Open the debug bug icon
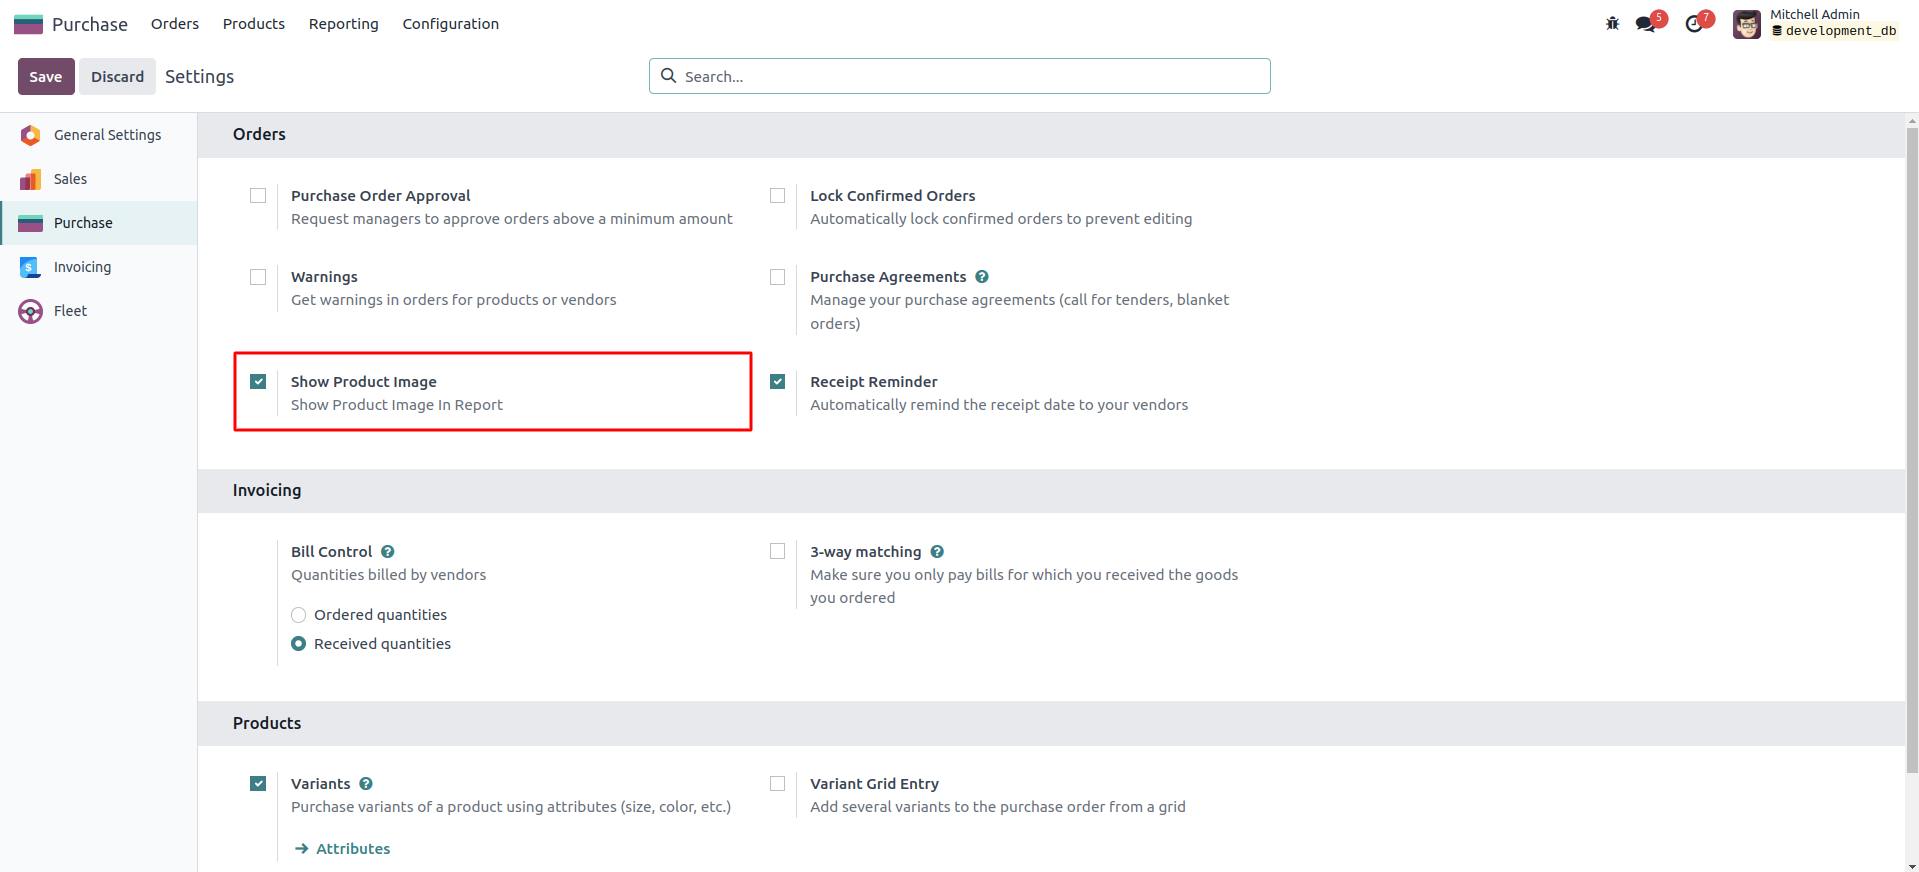 coord(1612,24)
